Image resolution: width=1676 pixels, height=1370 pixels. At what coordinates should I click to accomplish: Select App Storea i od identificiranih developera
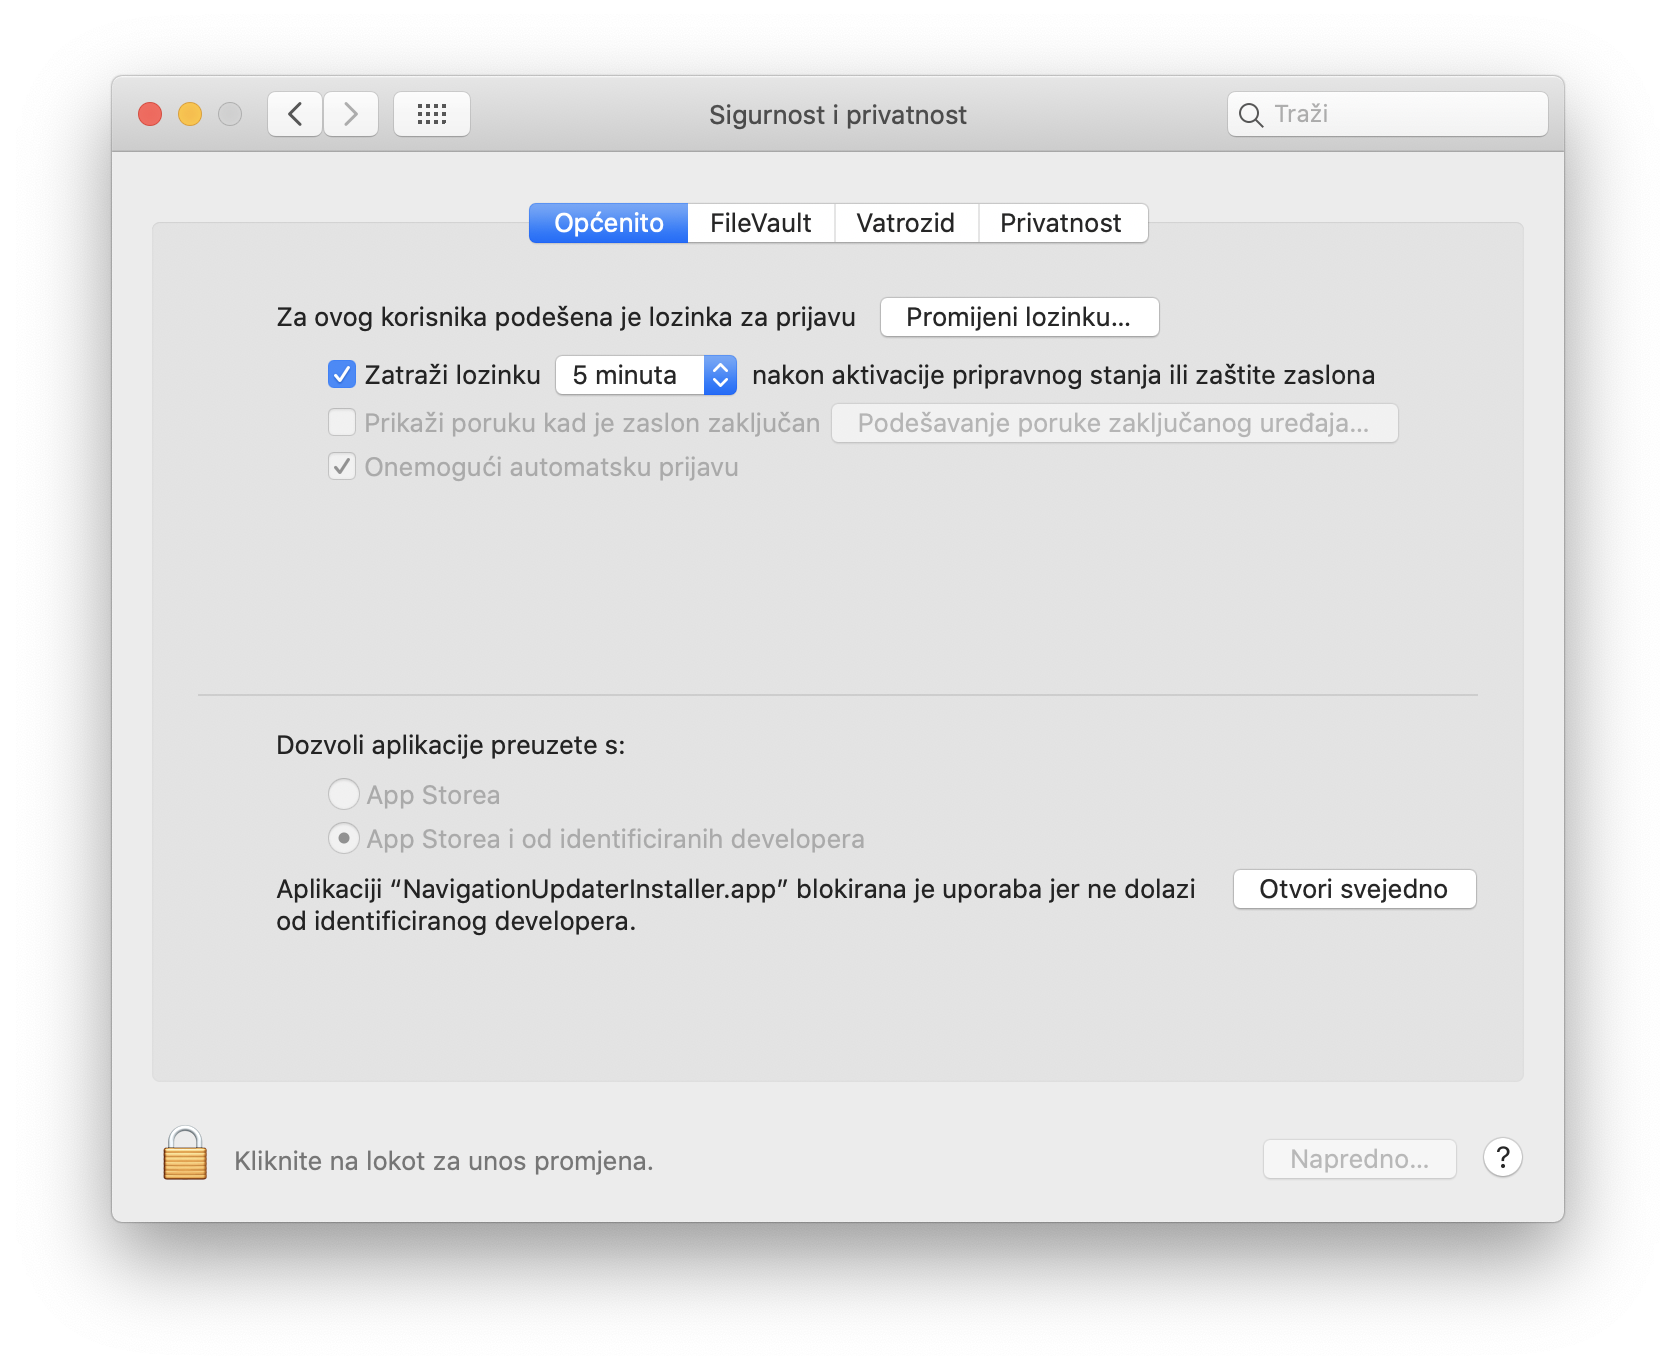pyautogui.click(x=343, y=839)
